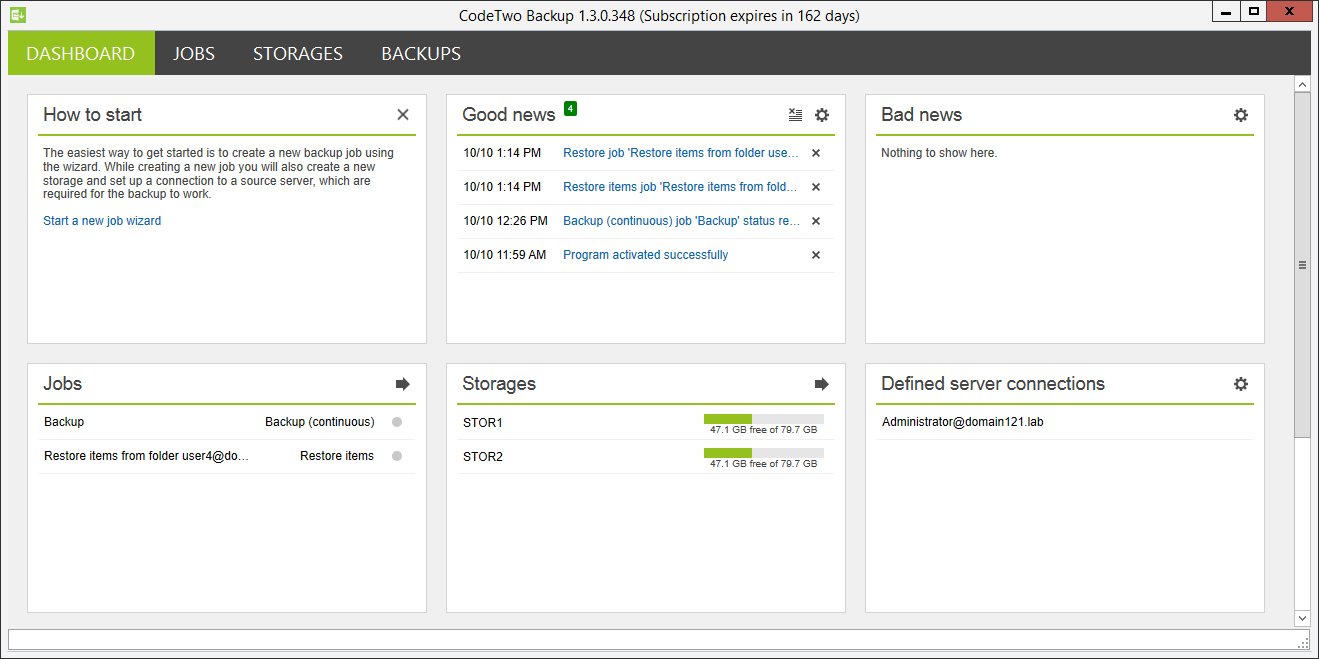Go to Jobs via panel arrow
The width and height of the screenshot is (1319, 659).
403,384
